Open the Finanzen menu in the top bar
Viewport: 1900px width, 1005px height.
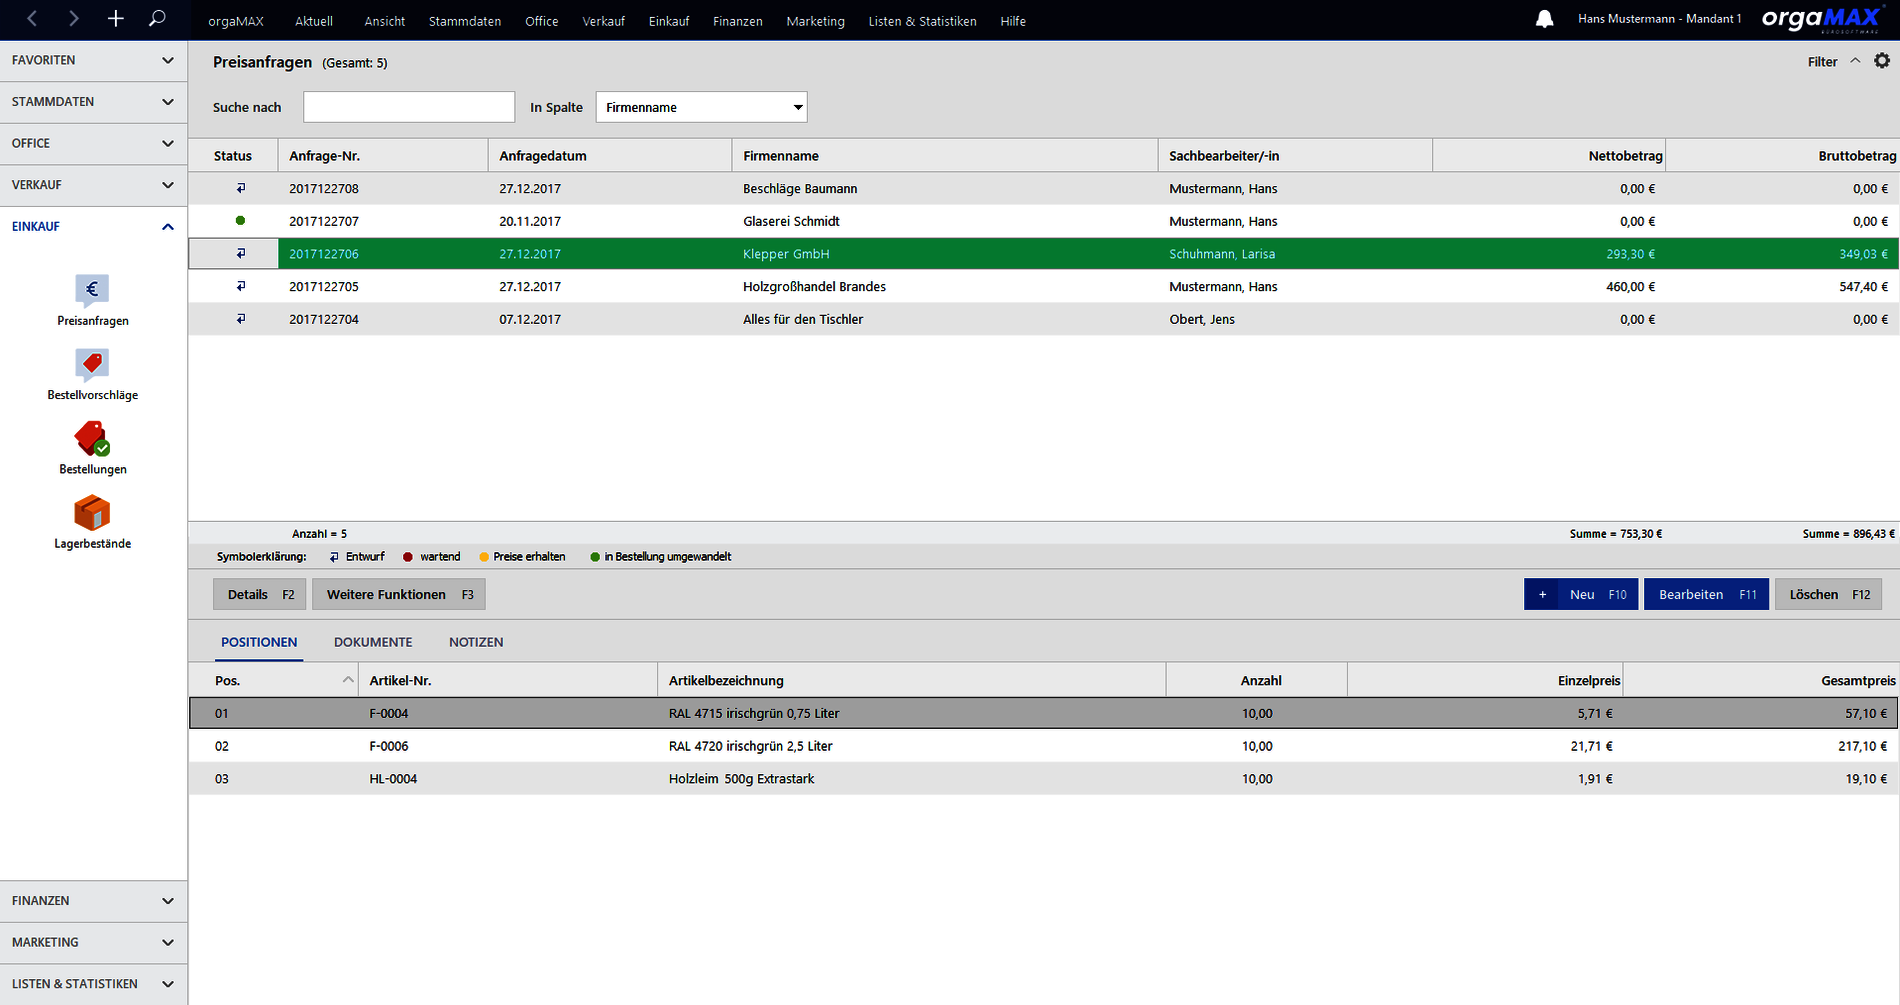point(738,21)
